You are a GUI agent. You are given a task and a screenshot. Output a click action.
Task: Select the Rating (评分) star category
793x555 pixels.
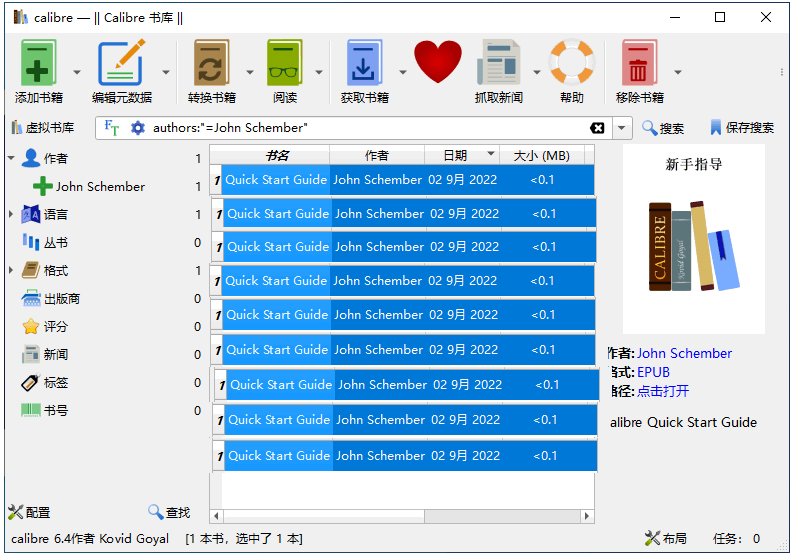click(56, 327)
